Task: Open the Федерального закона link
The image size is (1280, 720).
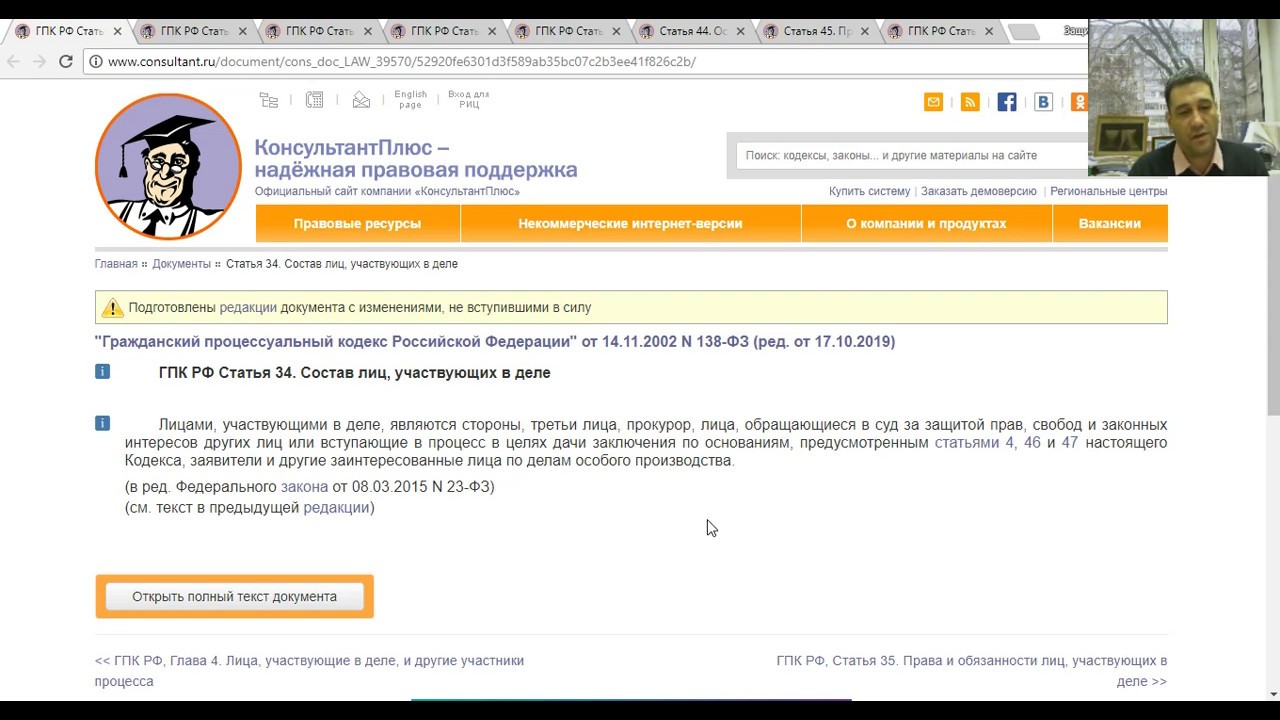Action: 304,487
